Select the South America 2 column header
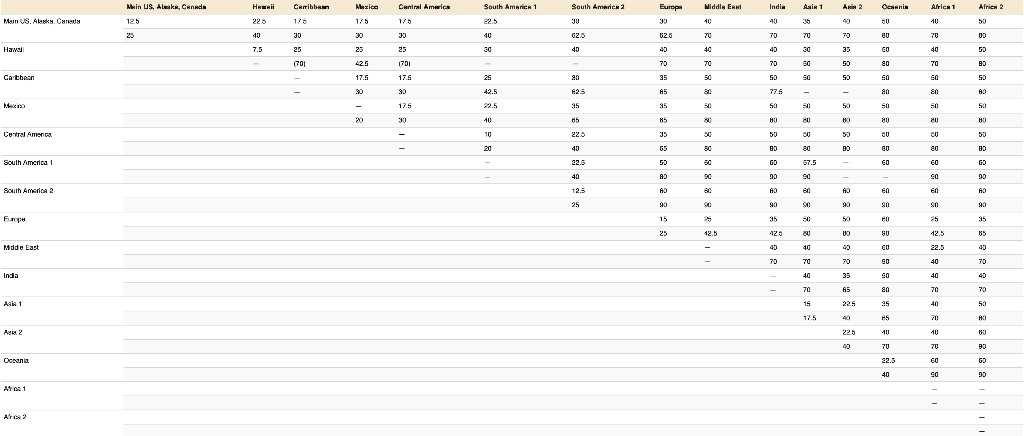The width and height of the screenshot is (1024, 436). 599,8
